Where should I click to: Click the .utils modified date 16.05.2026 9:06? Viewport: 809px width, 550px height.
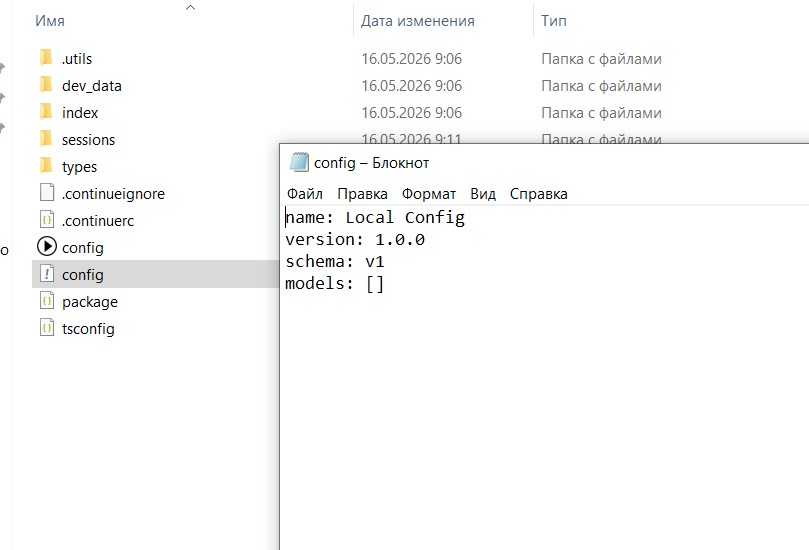412,59
